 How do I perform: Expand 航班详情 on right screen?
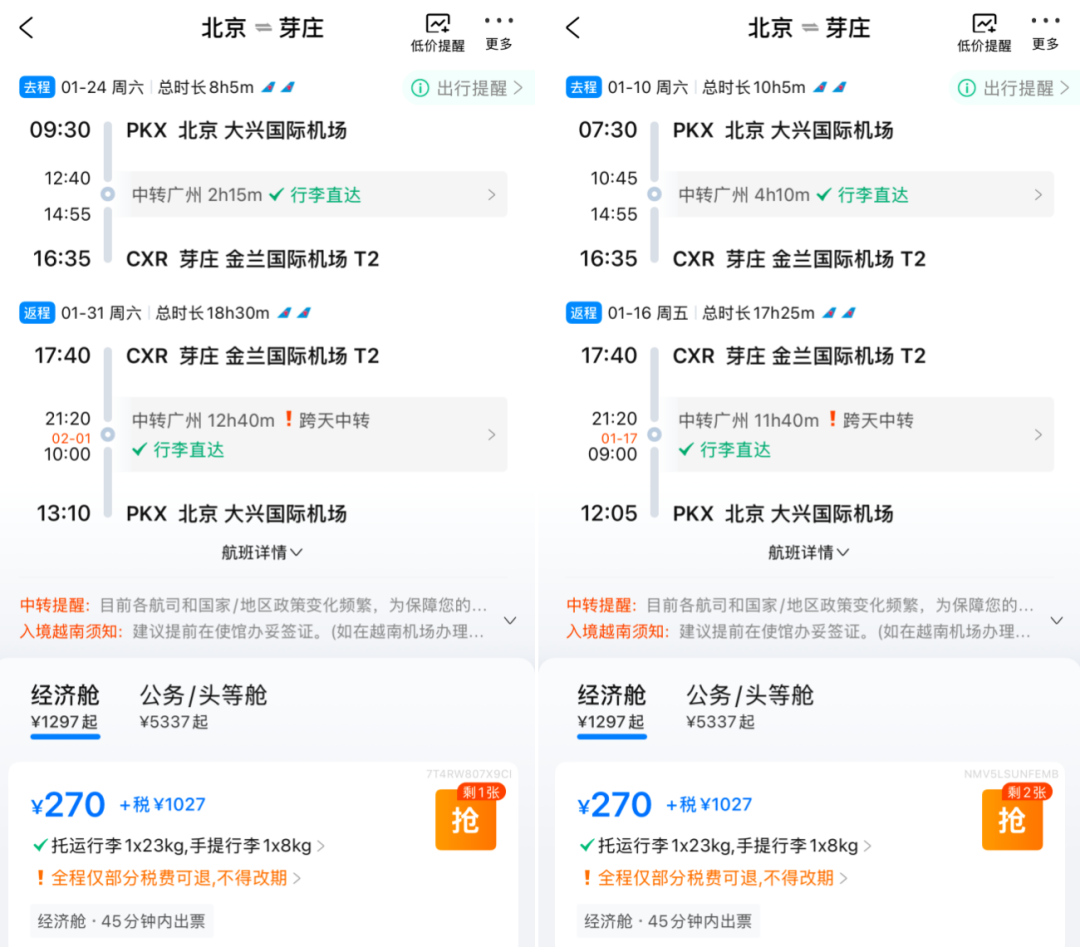[x=809, y=552]
